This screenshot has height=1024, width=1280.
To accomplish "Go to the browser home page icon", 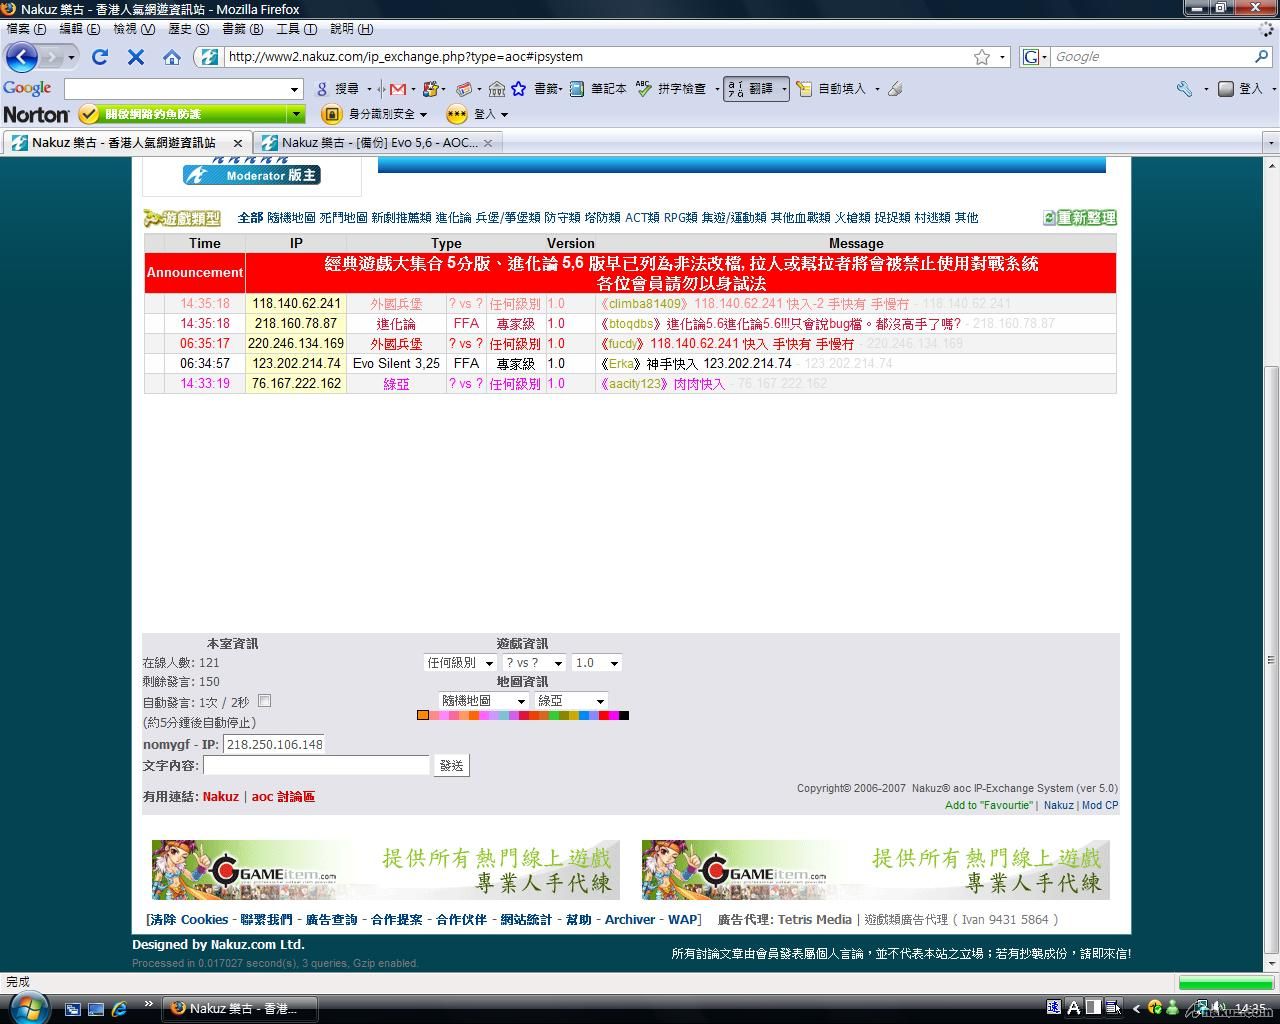I will click(x=171, y=57).
